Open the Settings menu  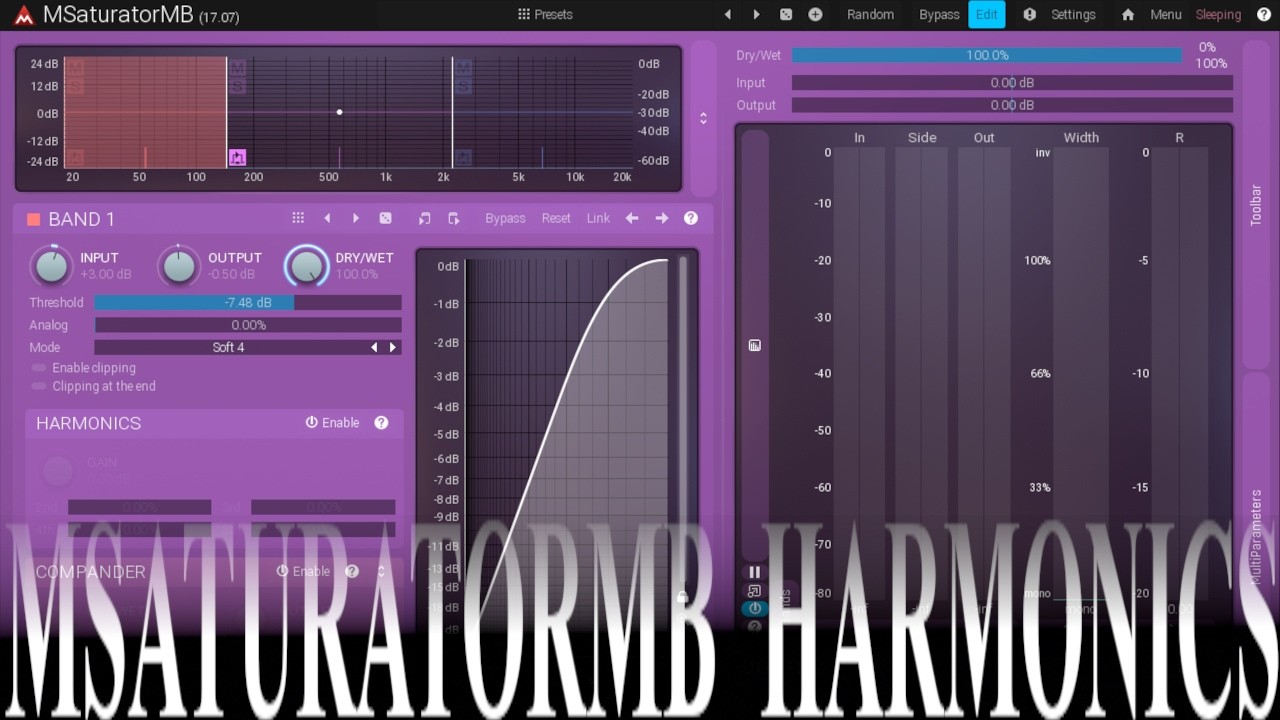pyautogui.click(x=1073, y=14)
